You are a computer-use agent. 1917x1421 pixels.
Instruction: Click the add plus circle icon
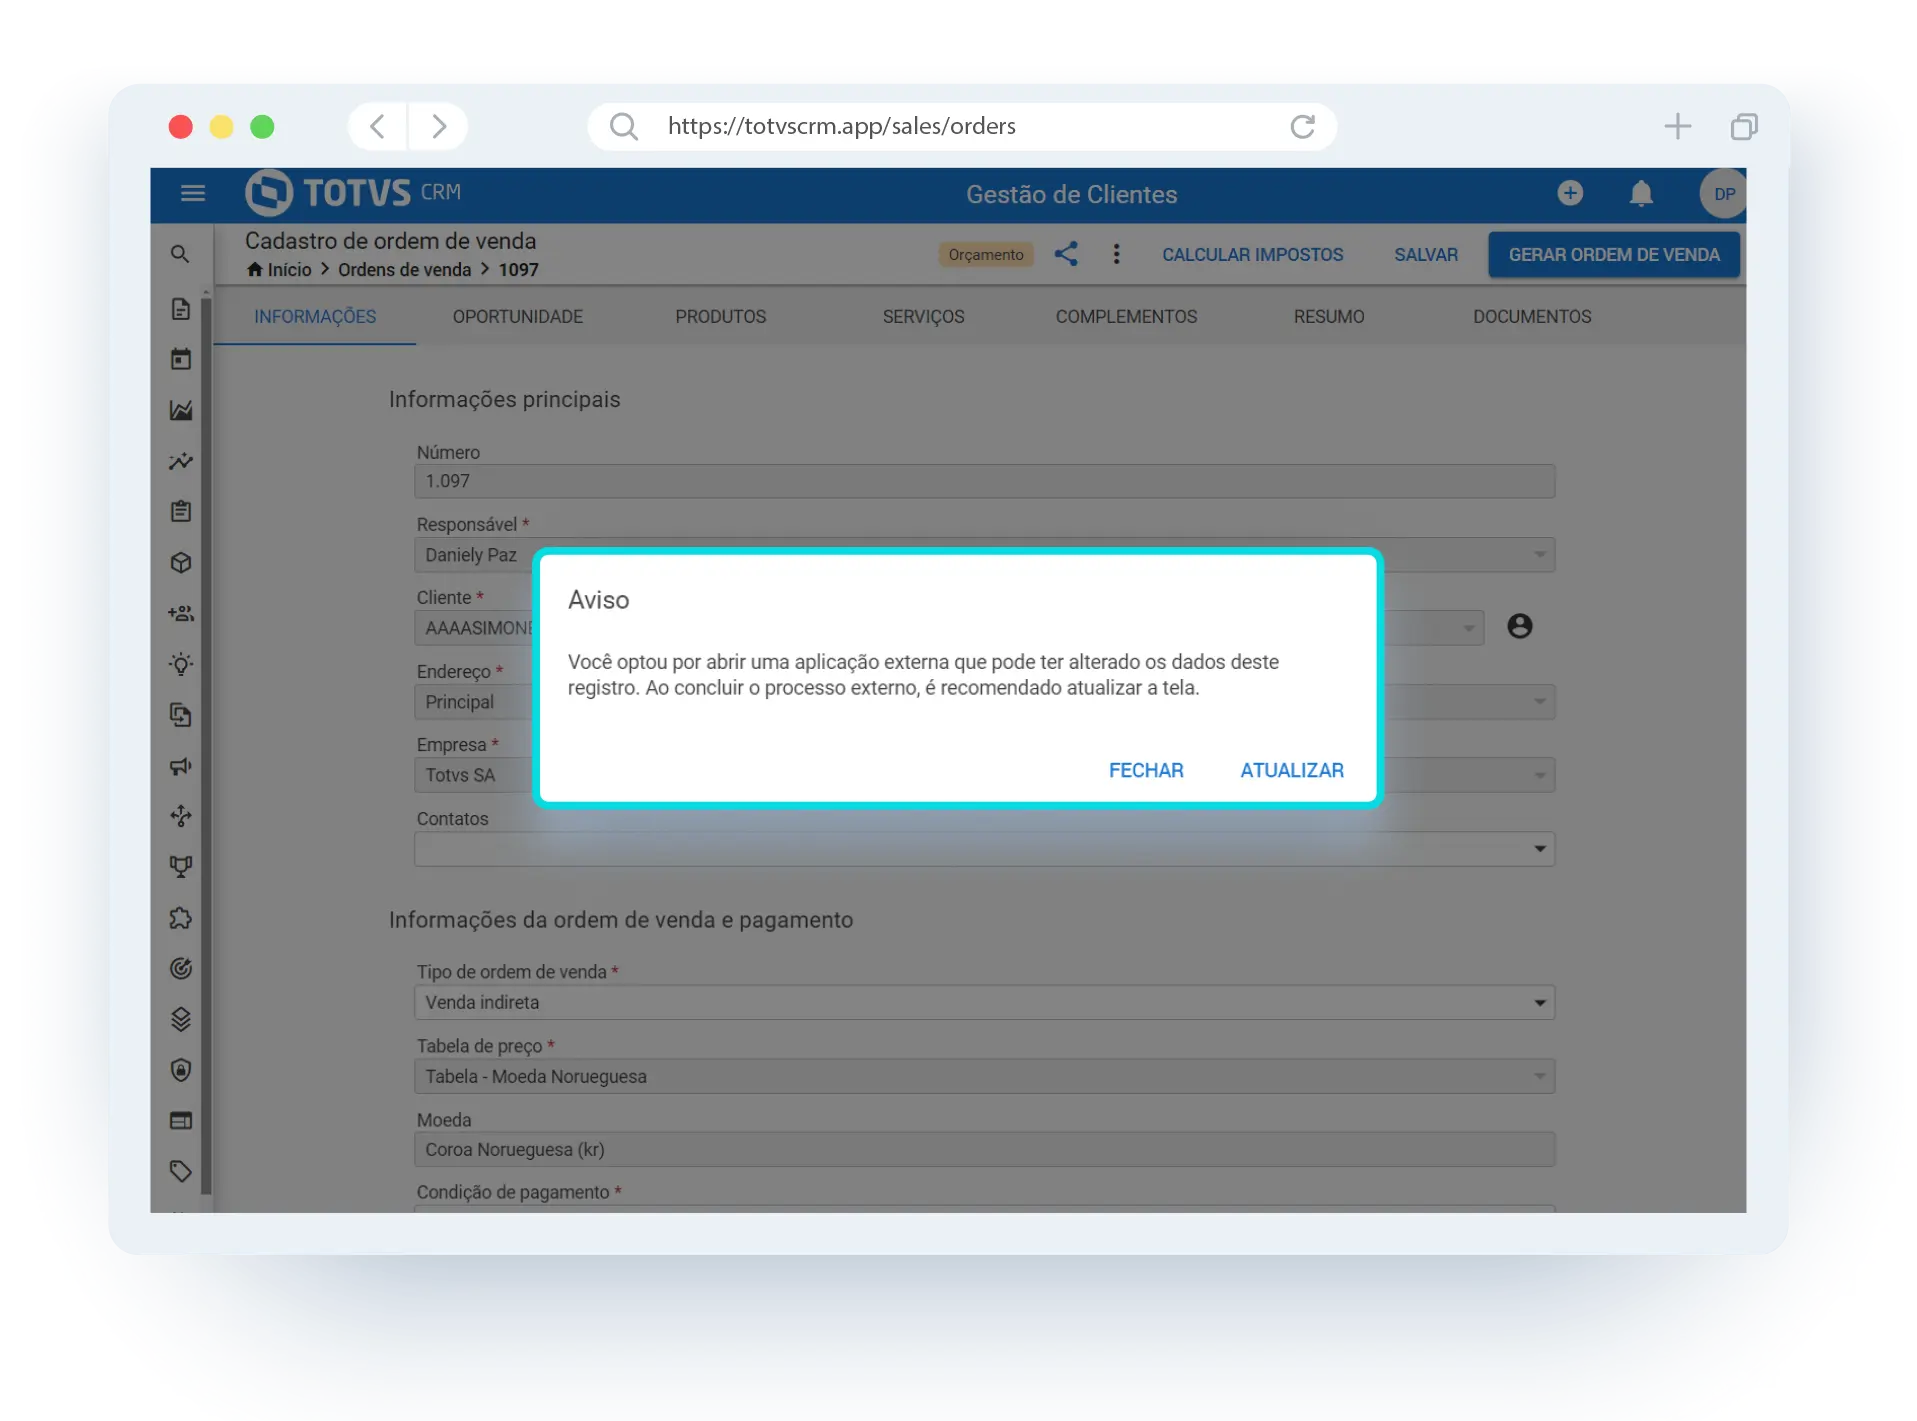click(x=1569, y=193)
